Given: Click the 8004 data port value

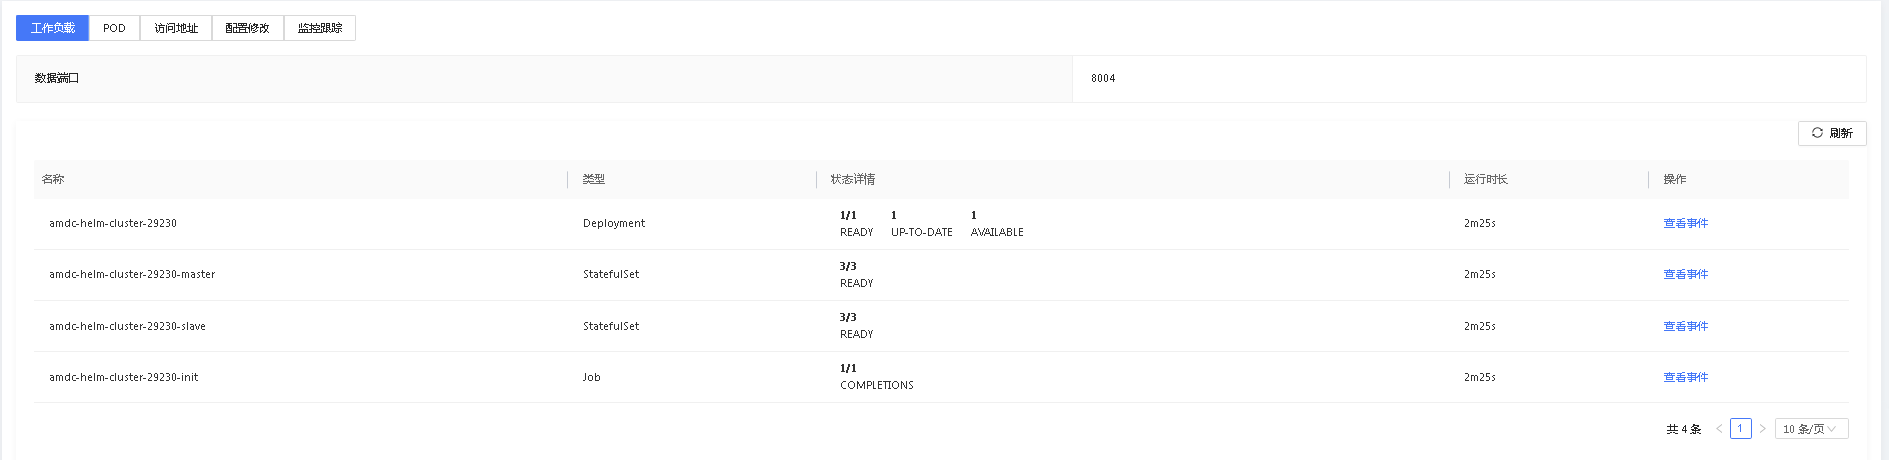Looking at the screenshot, I should tap(1103, 79).
